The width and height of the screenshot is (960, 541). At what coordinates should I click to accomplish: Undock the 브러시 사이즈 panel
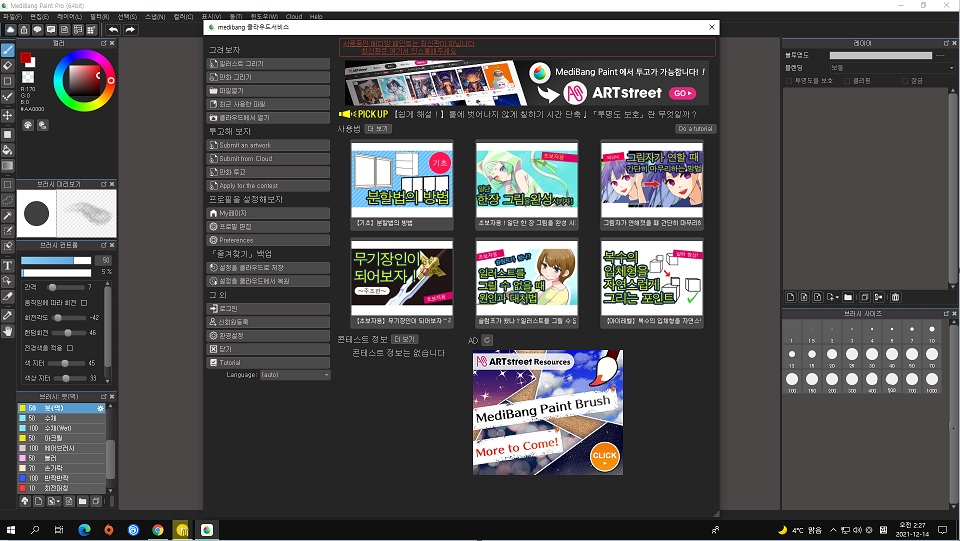coord(945,313)
